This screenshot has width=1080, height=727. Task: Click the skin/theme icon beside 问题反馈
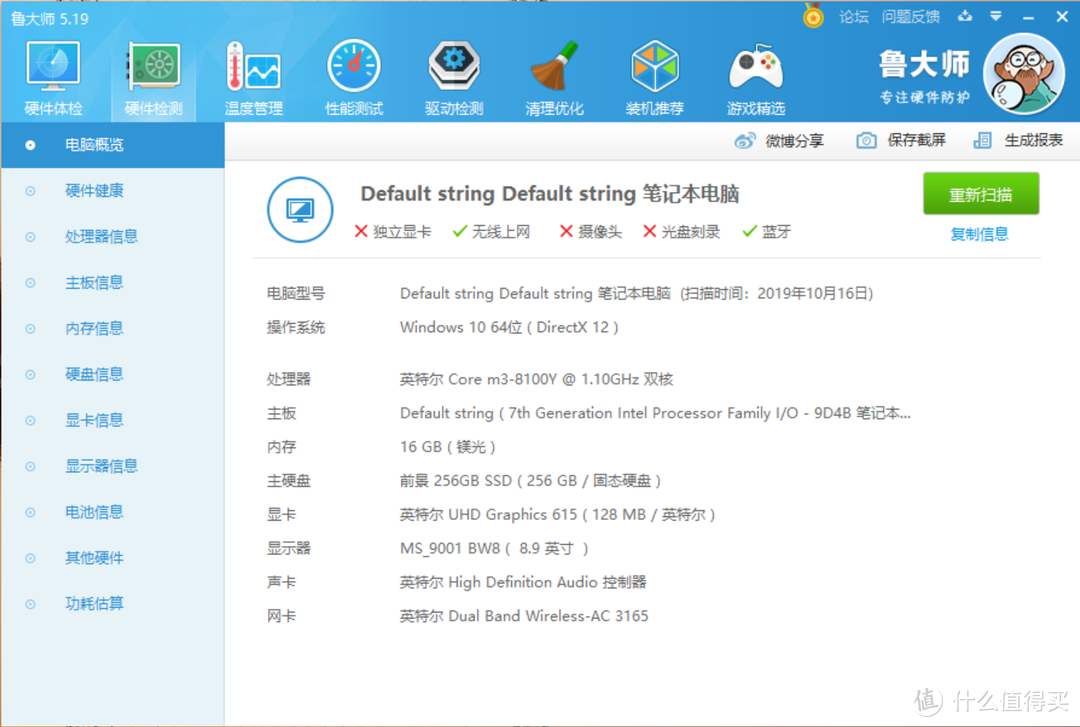click(x=965, y=16)
